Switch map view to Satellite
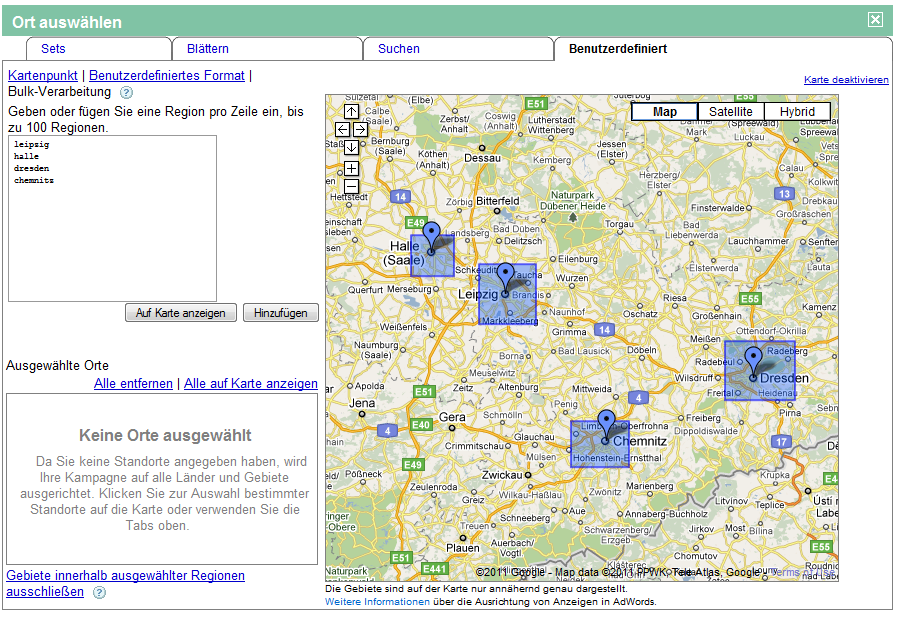The width and height of the screenshot is (897, 621). point(731,112)
